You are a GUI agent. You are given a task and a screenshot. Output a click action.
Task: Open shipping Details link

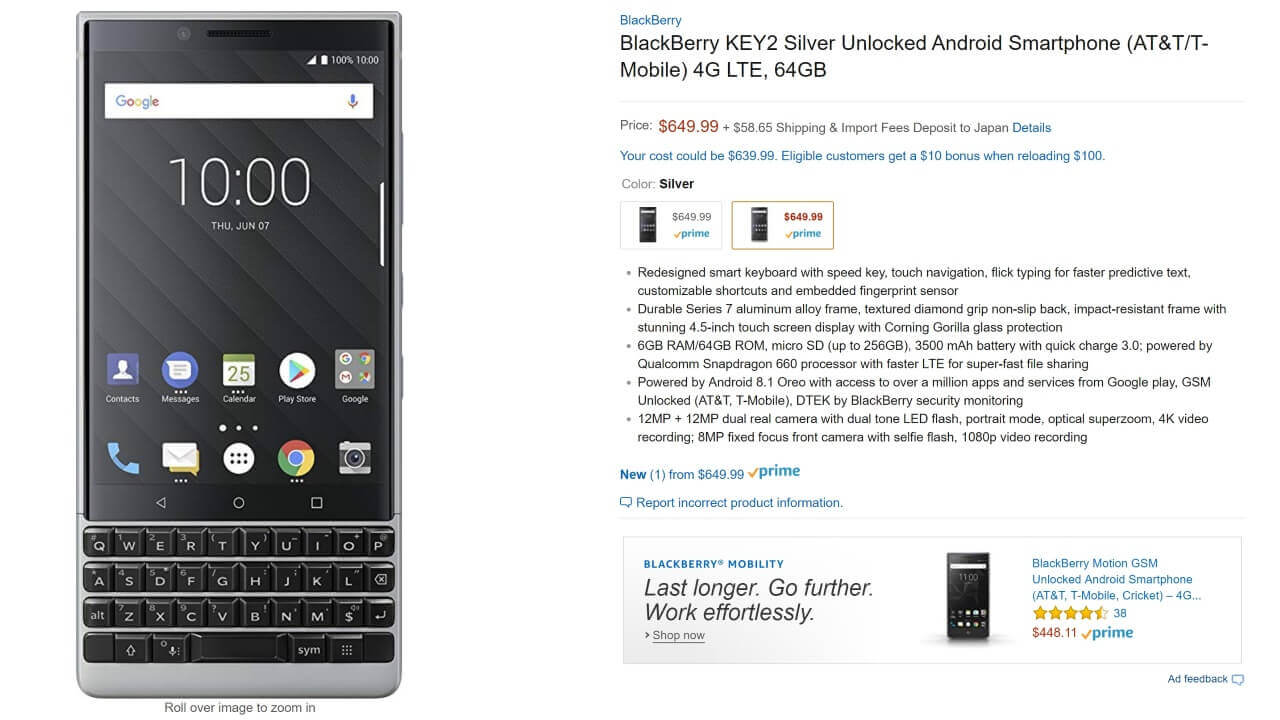tap(1032, 128)
